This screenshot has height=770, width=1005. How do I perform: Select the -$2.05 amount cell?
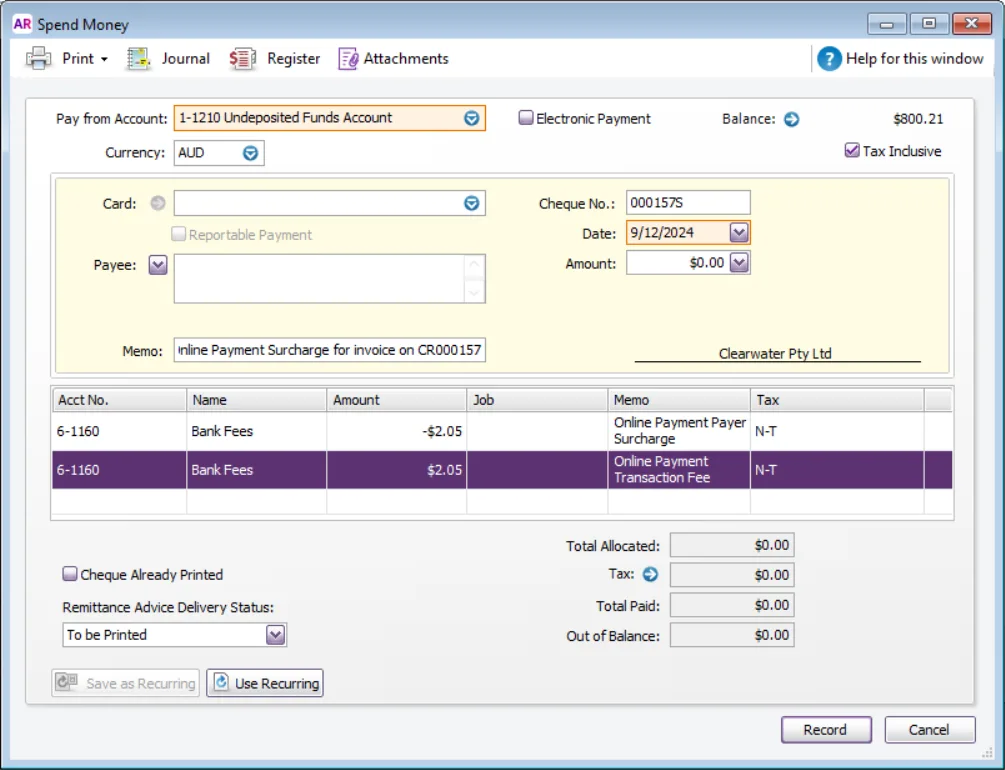coord(397,431)
